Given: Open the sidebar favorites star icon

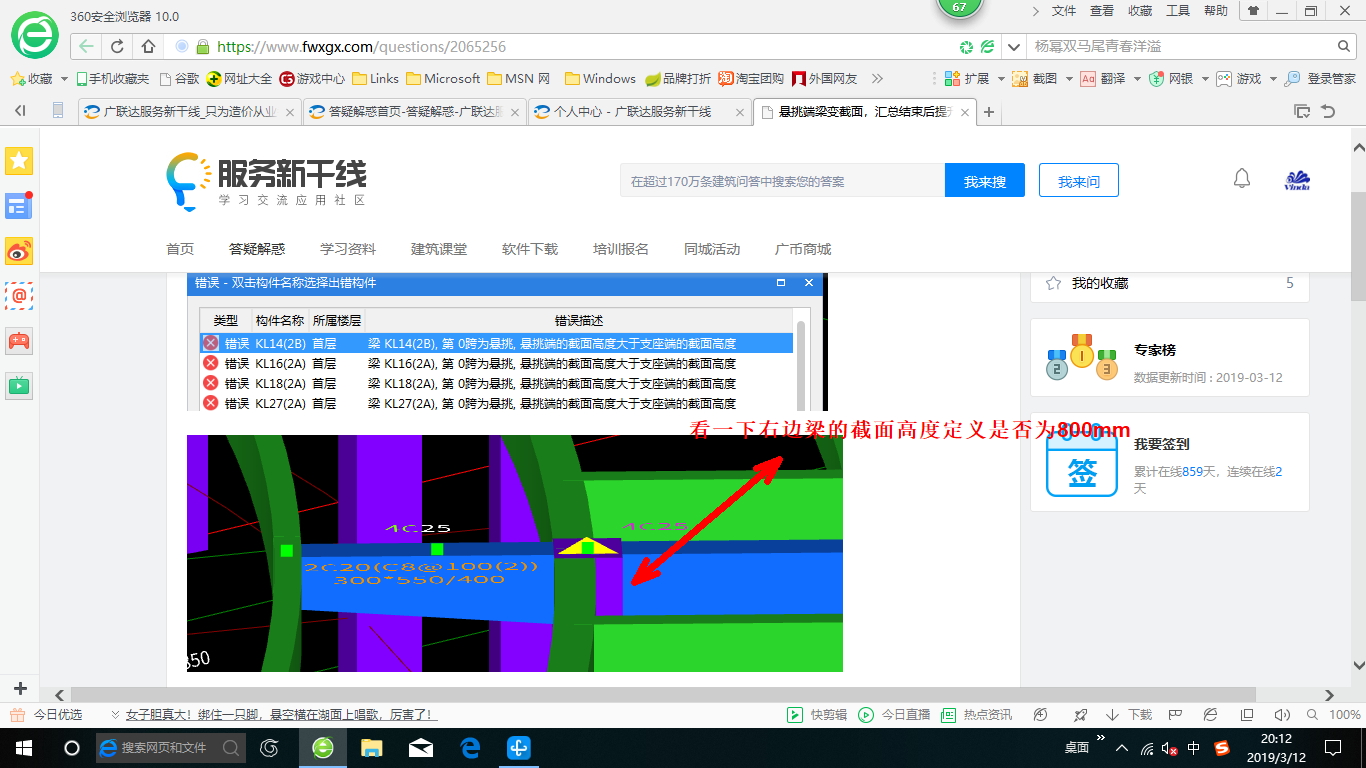Looking at the screenshot, I should click(x=19, y=160).
